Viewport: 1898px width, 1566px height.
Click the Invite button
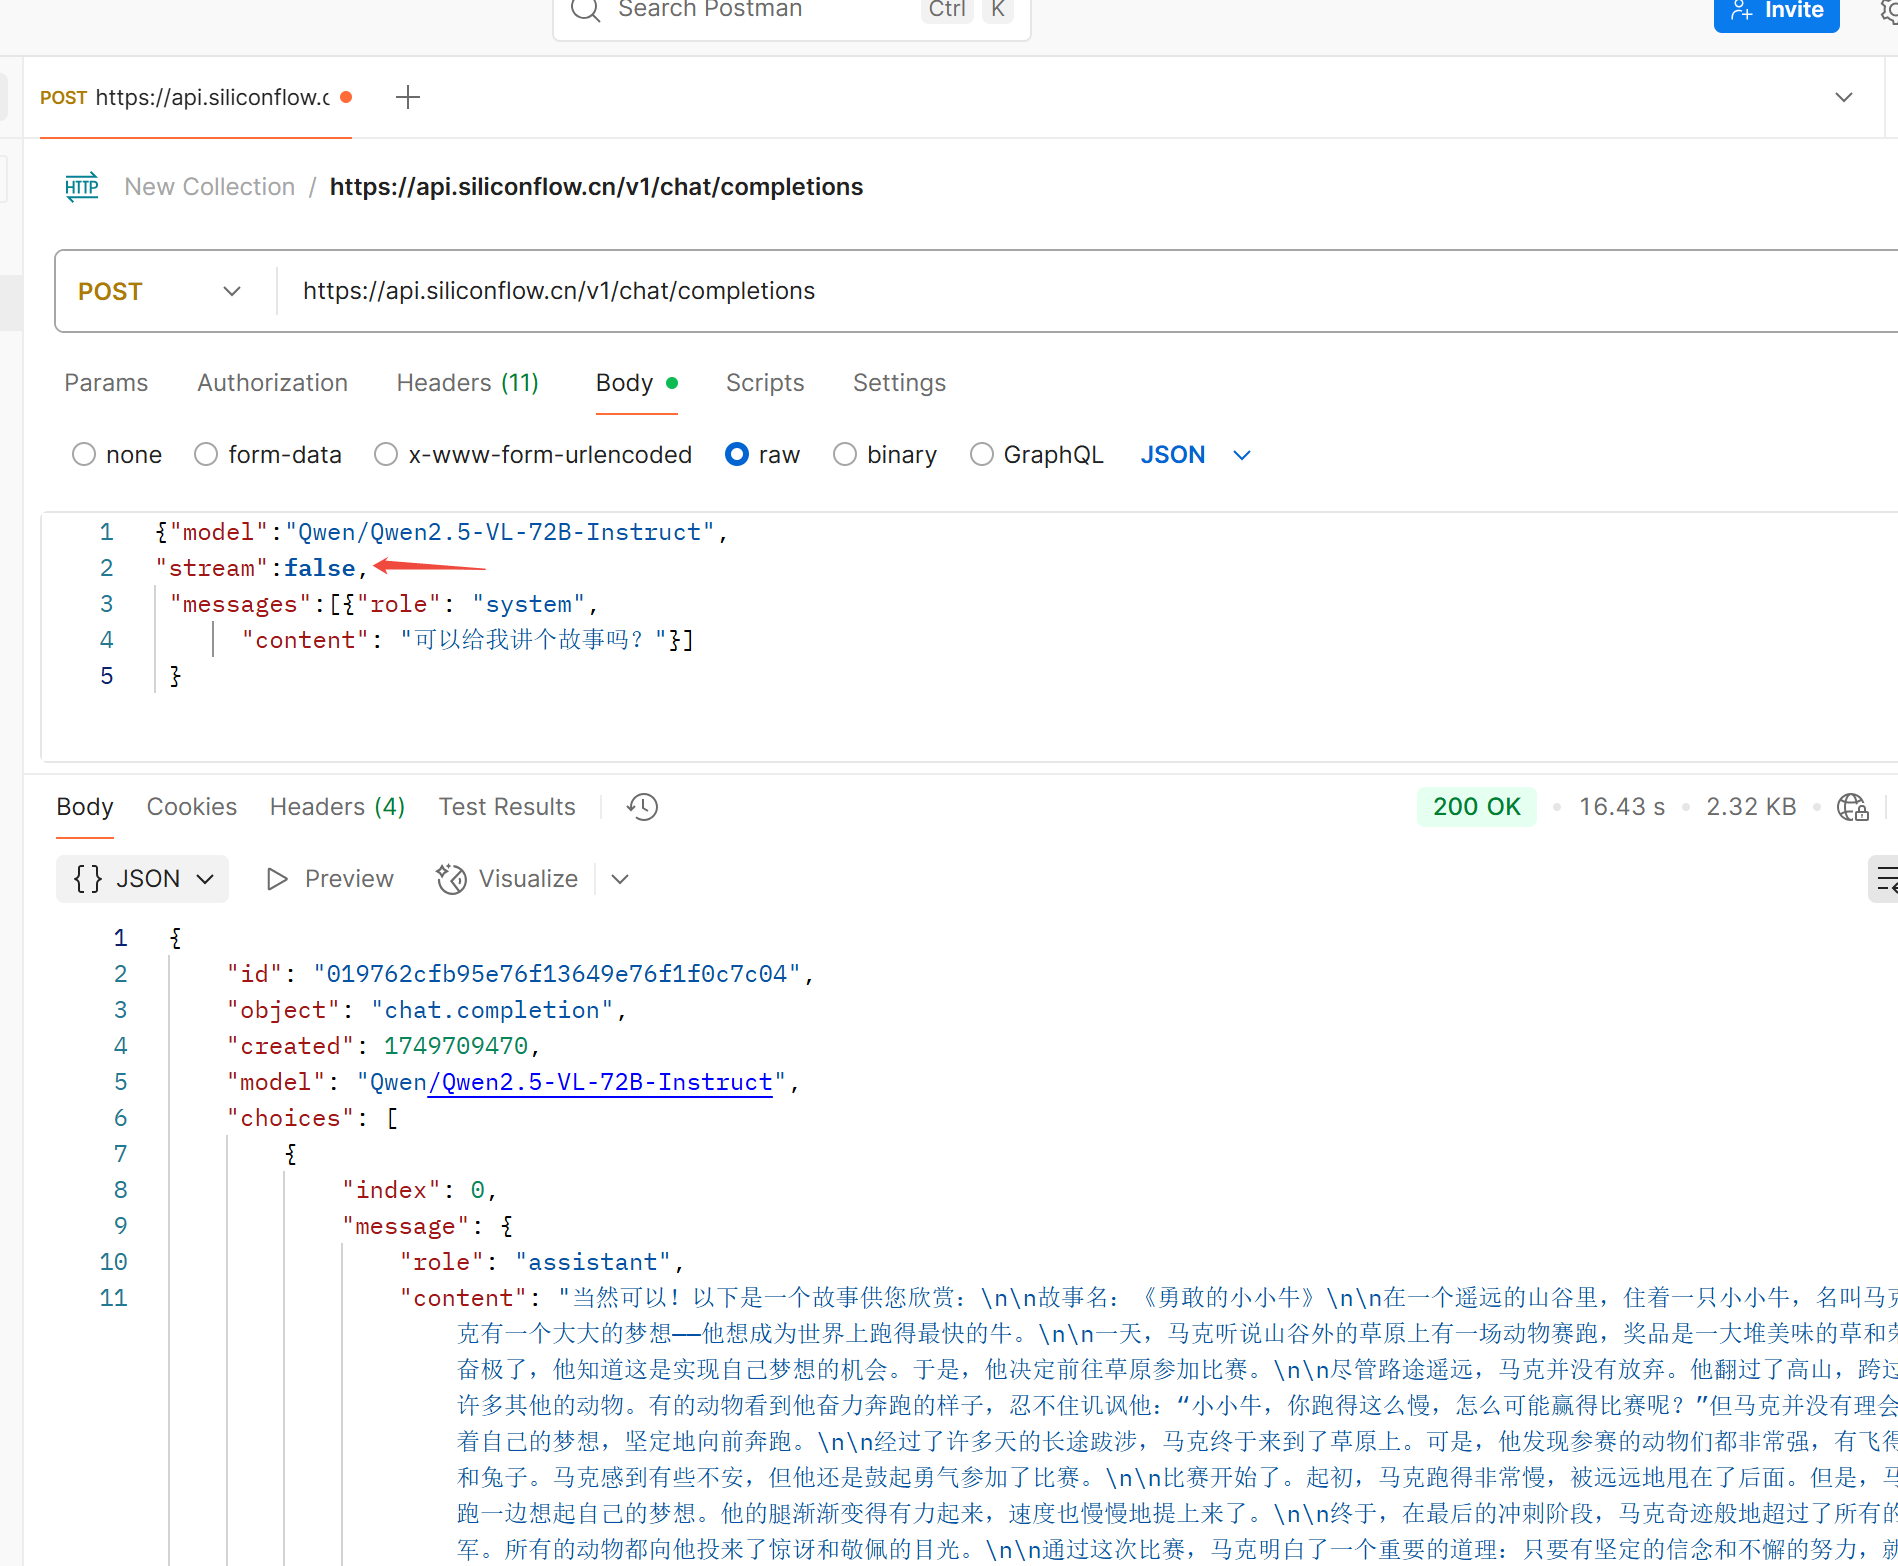click(1776, 11)
